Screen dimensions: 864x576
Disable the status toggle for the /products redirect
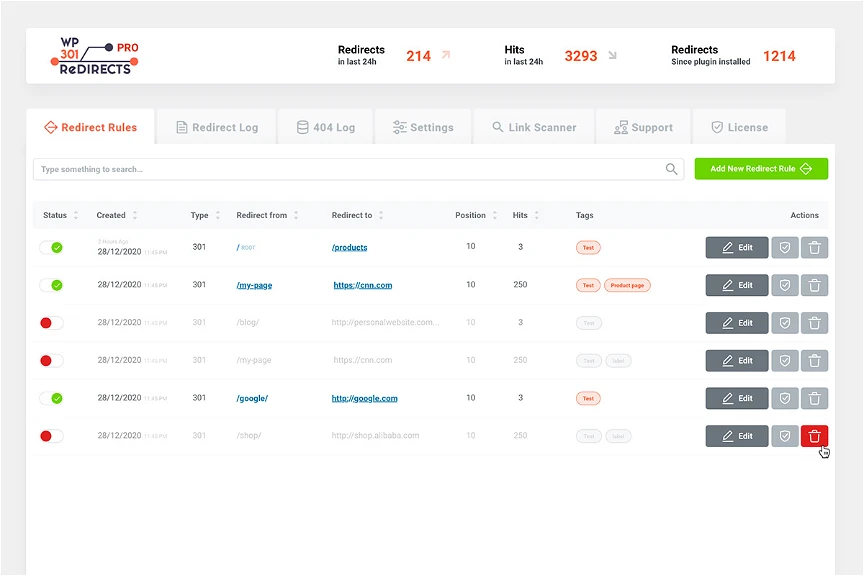pos(53,247)
